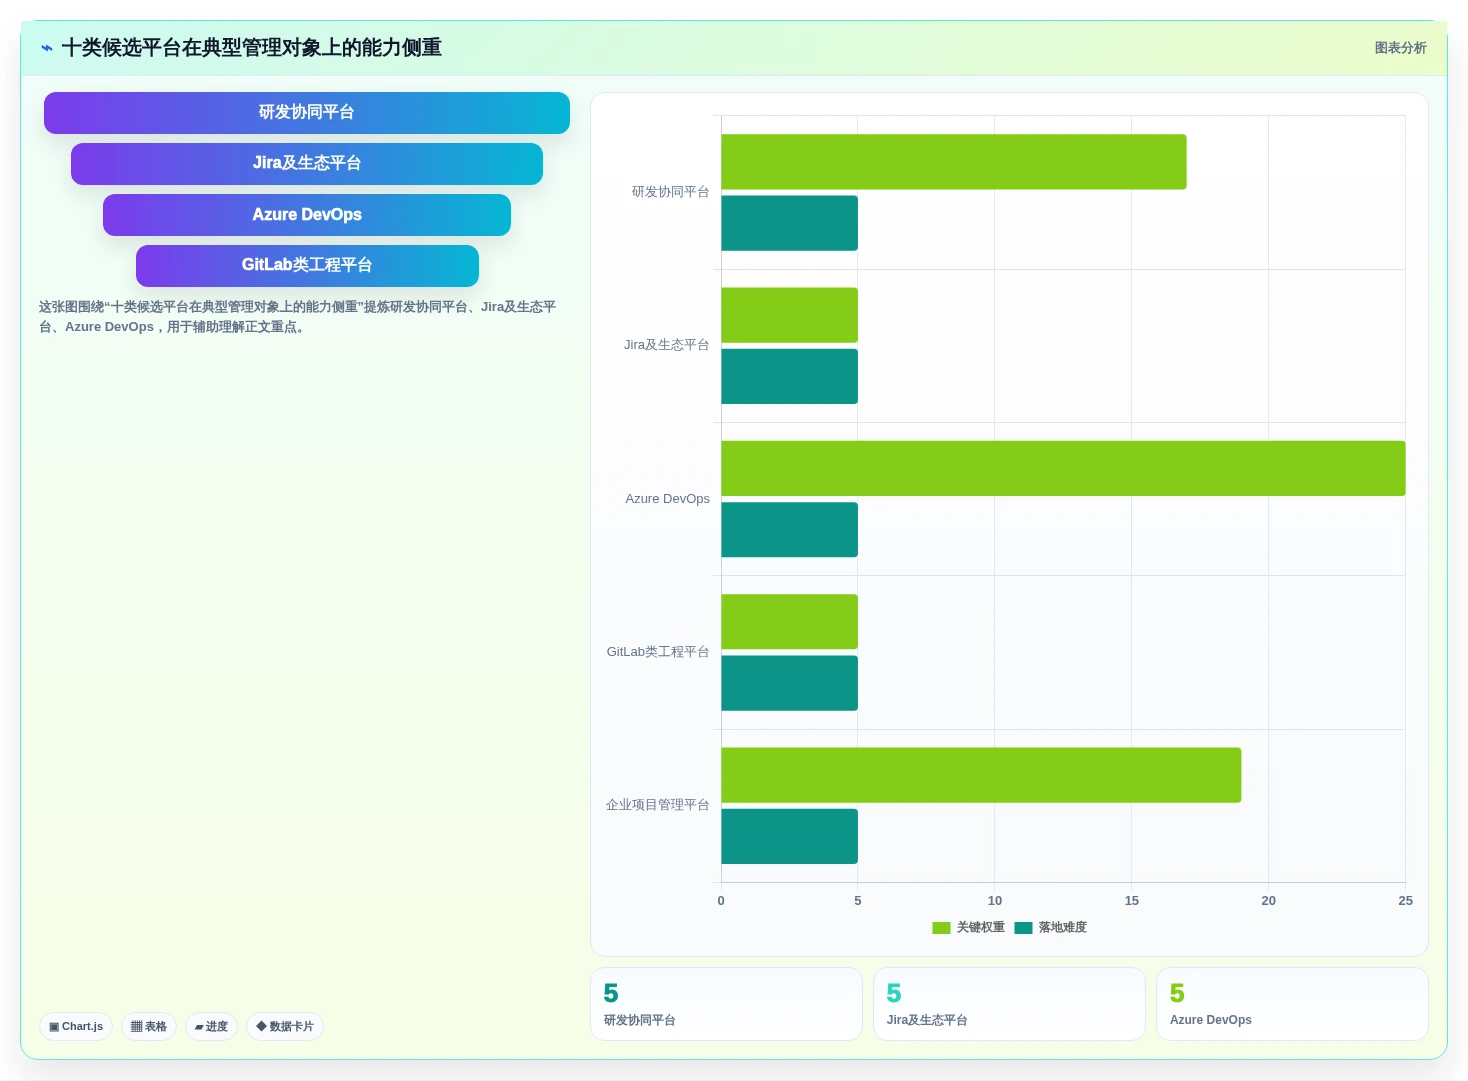1468x1081 pixels.
Task: Click the x-axis tick label 20
Action: tap(1269, 901)
